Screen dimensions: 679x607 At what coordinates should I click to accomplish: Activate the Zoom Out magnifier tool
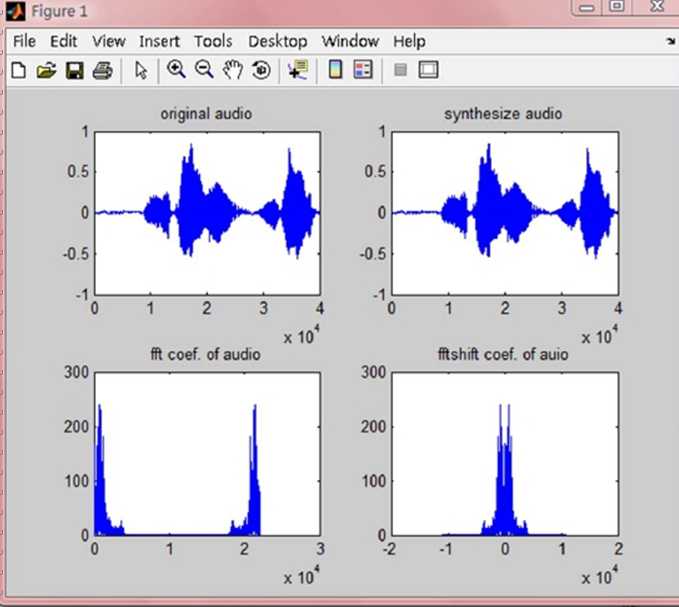[x=204, y=70]
